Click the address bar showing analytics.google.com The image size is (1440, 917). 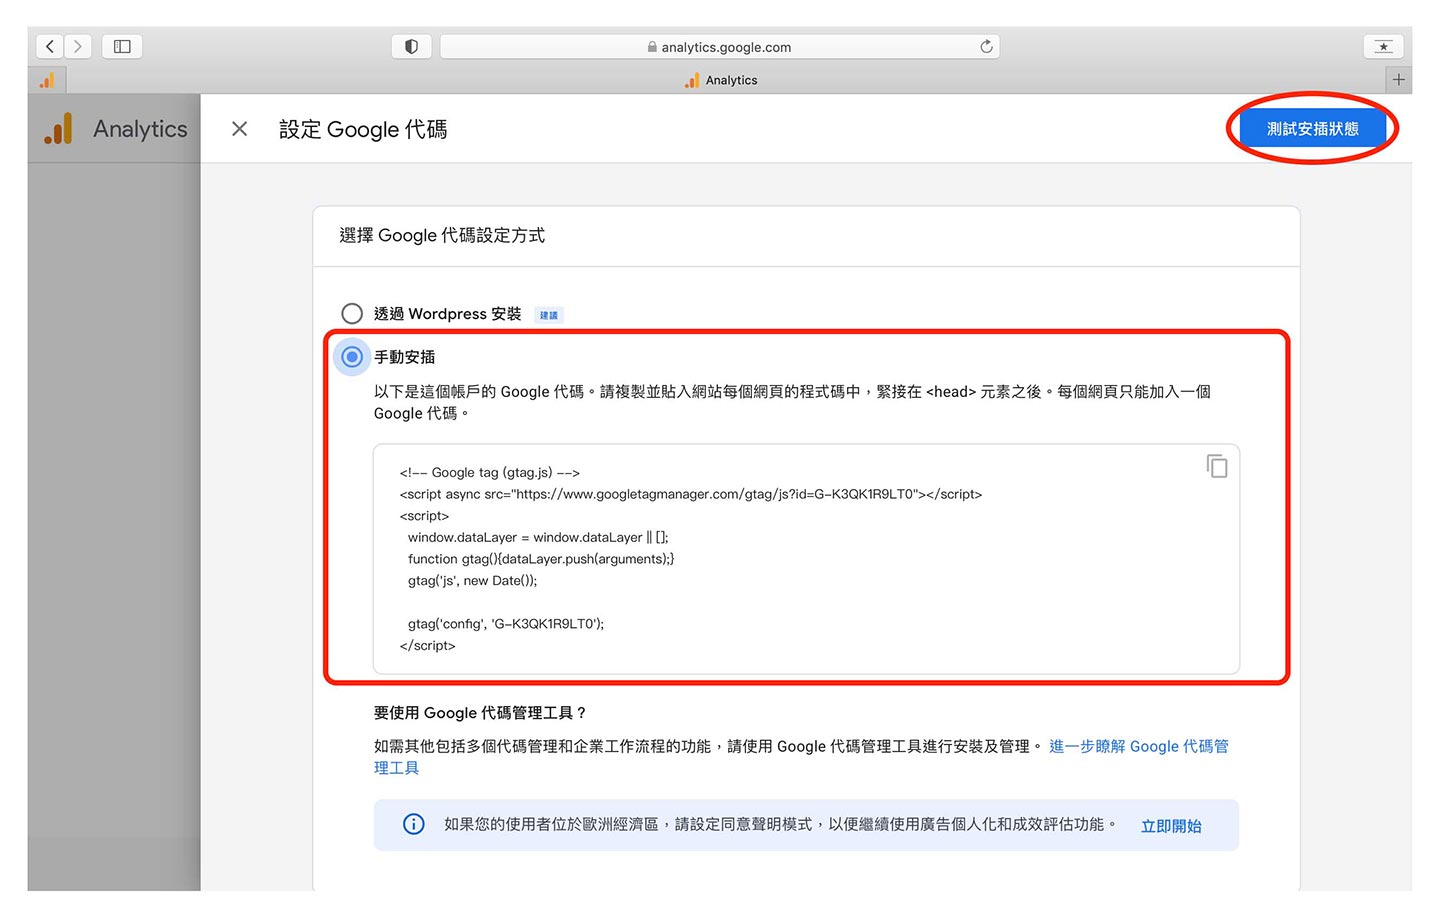point(720,47)
